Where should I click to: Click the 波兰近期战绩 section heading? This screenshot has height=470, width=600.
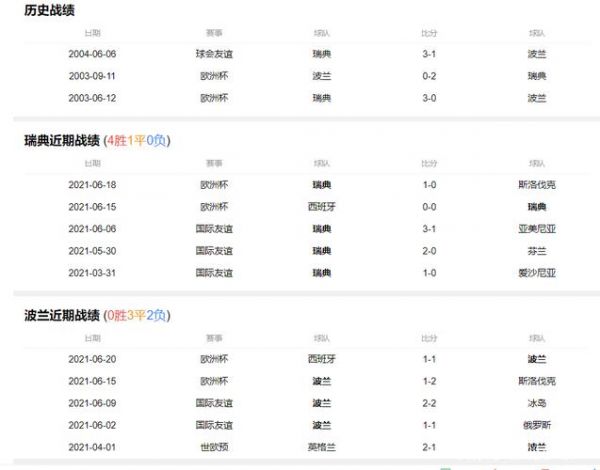[x=62, y=315]
